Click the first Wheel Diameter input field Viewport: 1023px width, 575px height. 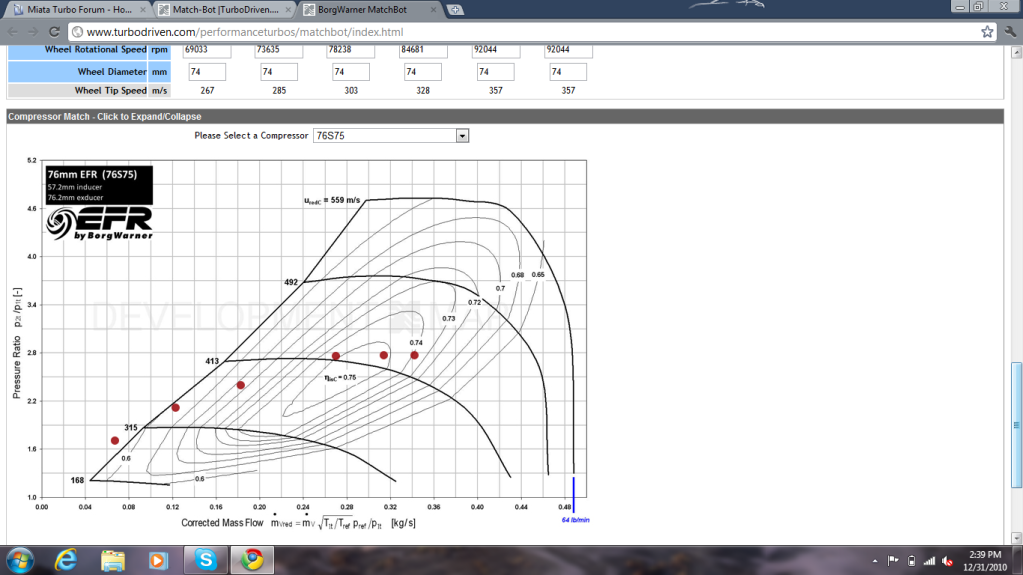coord(207,72)
